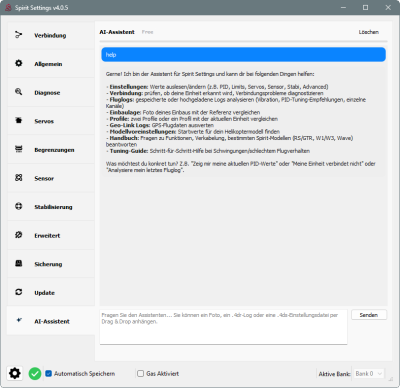Select the Erweitert tab label
This screenshot has height=388, width=400.
point(47,236)
